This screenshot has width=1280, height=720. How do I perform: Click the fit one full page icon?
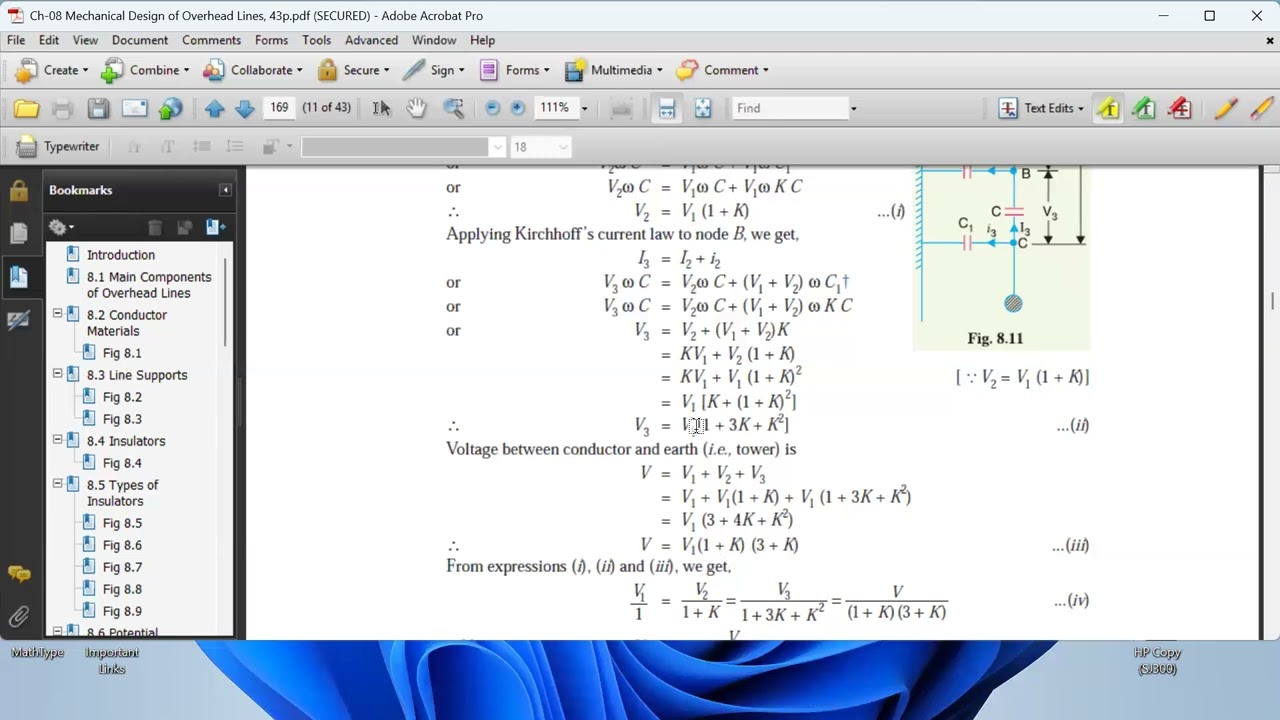703,108
